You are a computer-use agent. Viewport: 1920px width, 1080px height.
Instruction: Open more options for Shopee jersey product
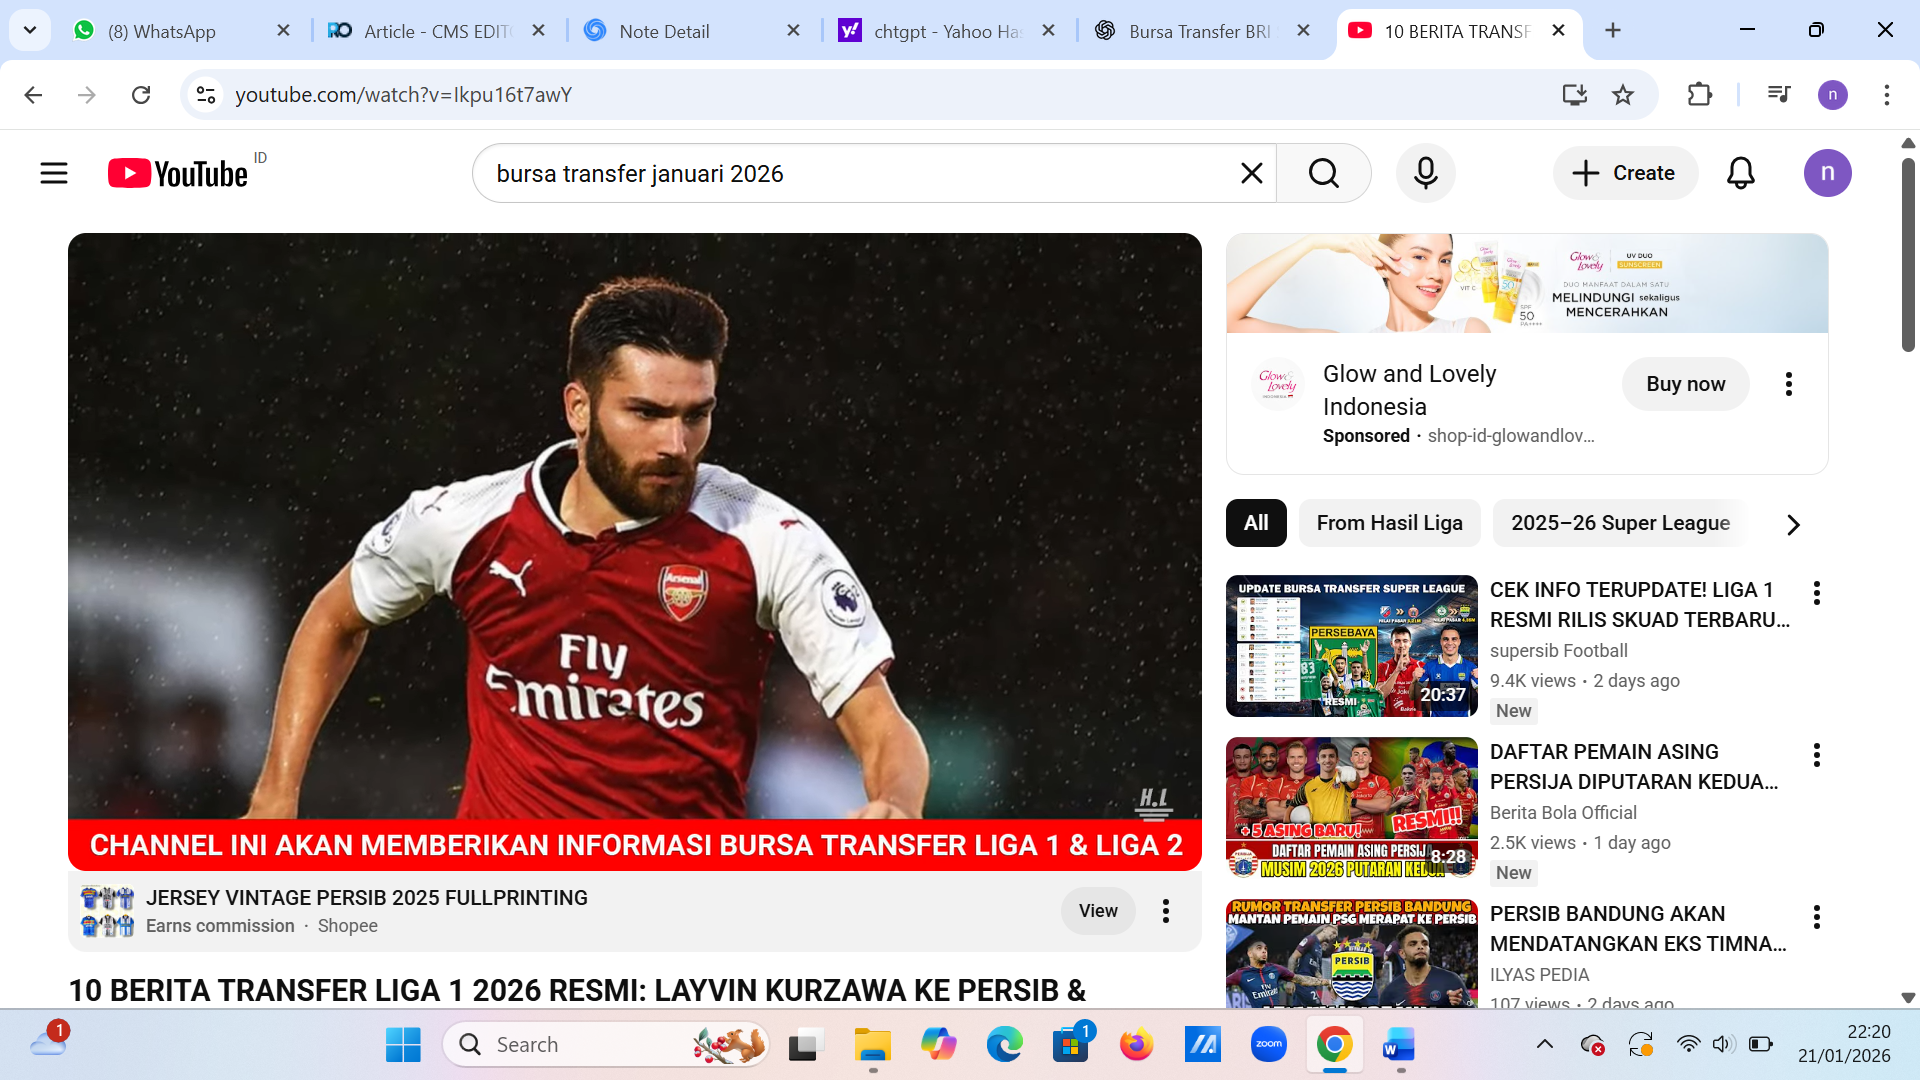click(1165, 911)
